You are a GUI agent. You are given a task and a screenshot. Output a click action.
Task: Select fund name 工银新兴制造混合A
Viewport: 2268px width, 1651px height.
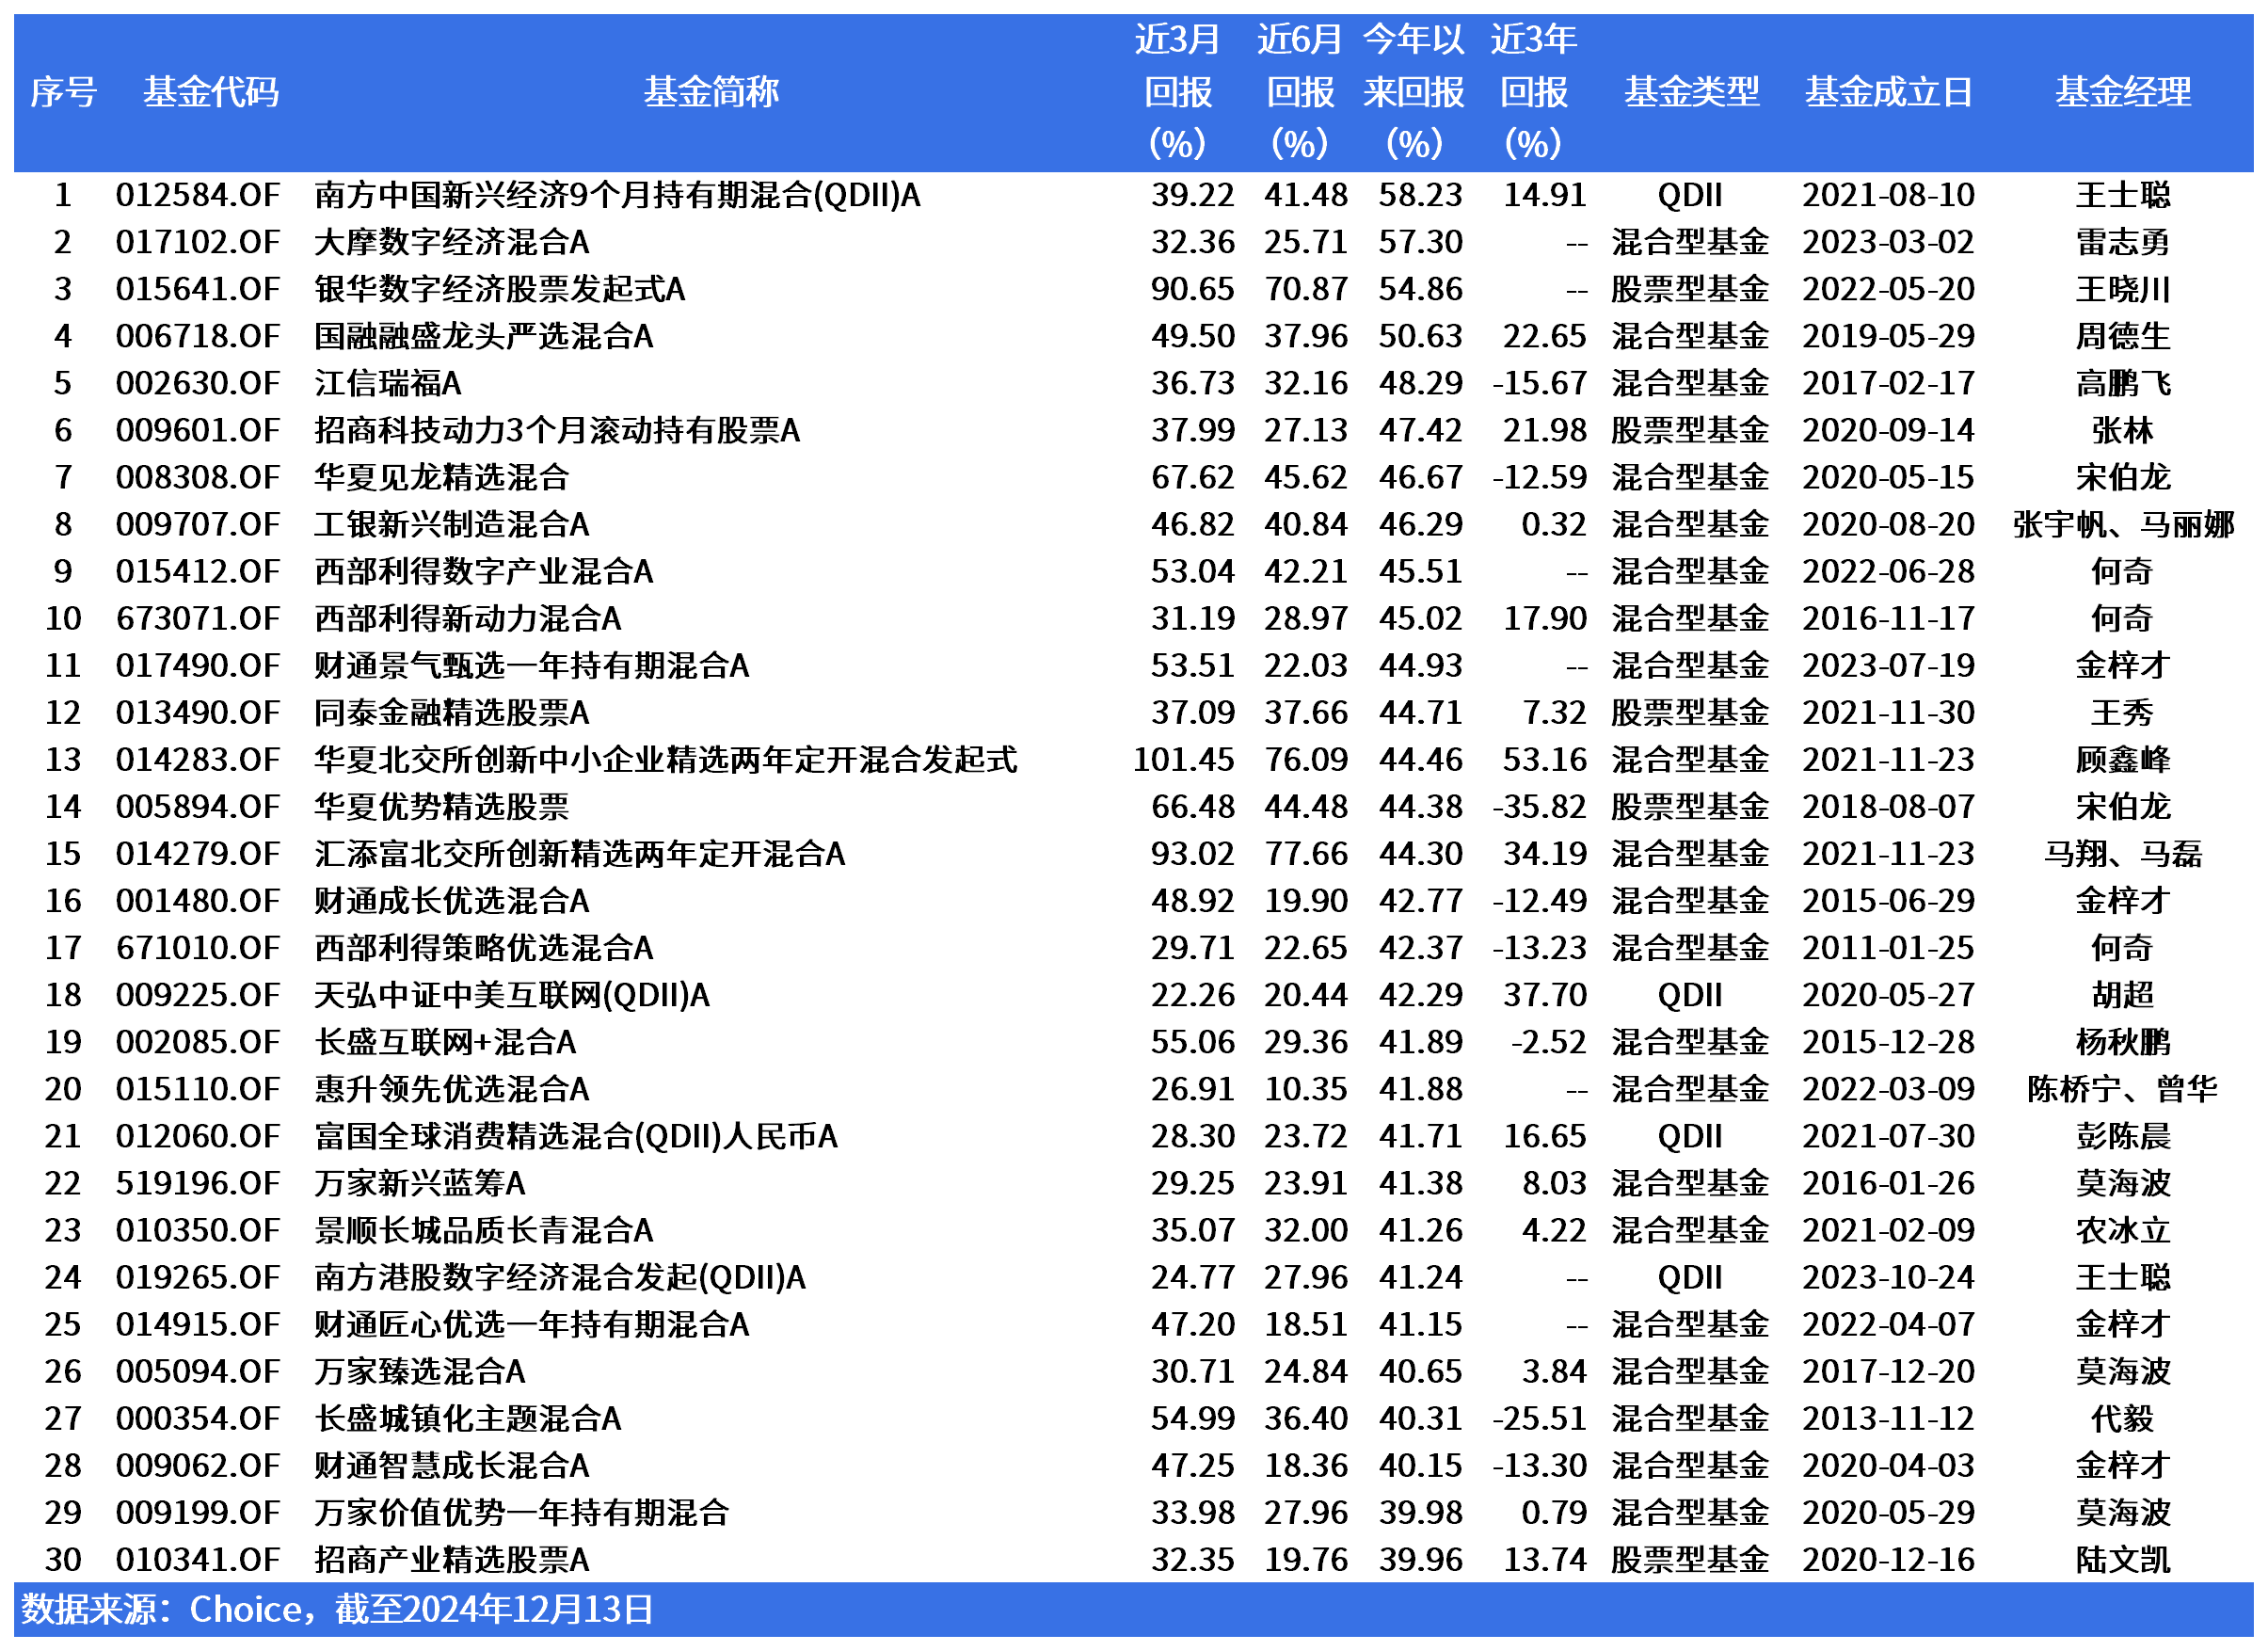pyautogui.click(x=451, y=524)
